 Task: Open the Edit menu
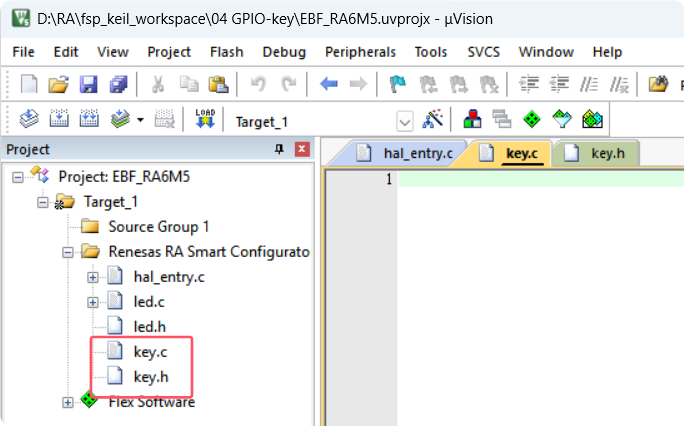coord(66,52)
